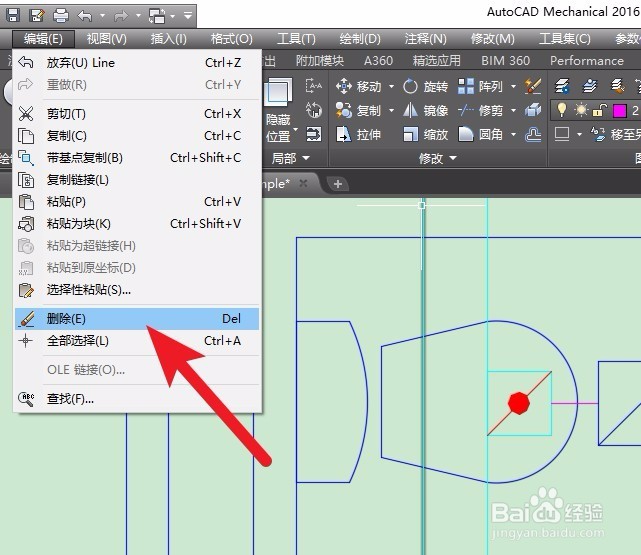Screen dimensions: 641x555
Task: Click the magenta layer color swatch
Action: [619, 111]
